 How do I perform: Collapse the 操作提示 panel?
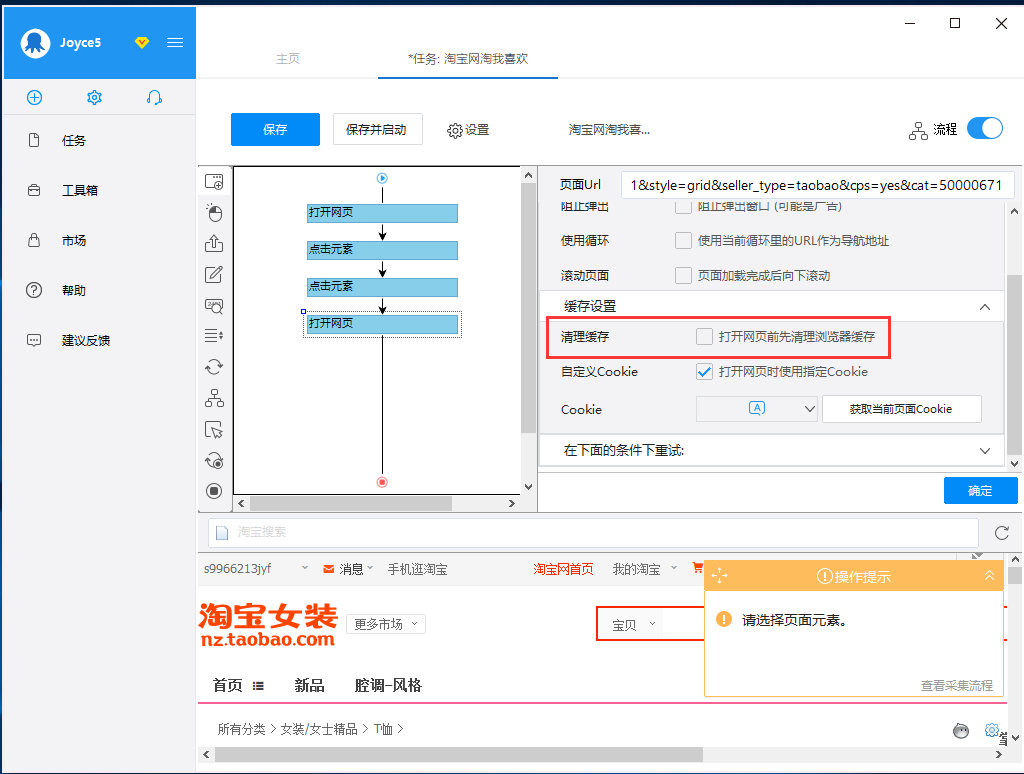989,575
